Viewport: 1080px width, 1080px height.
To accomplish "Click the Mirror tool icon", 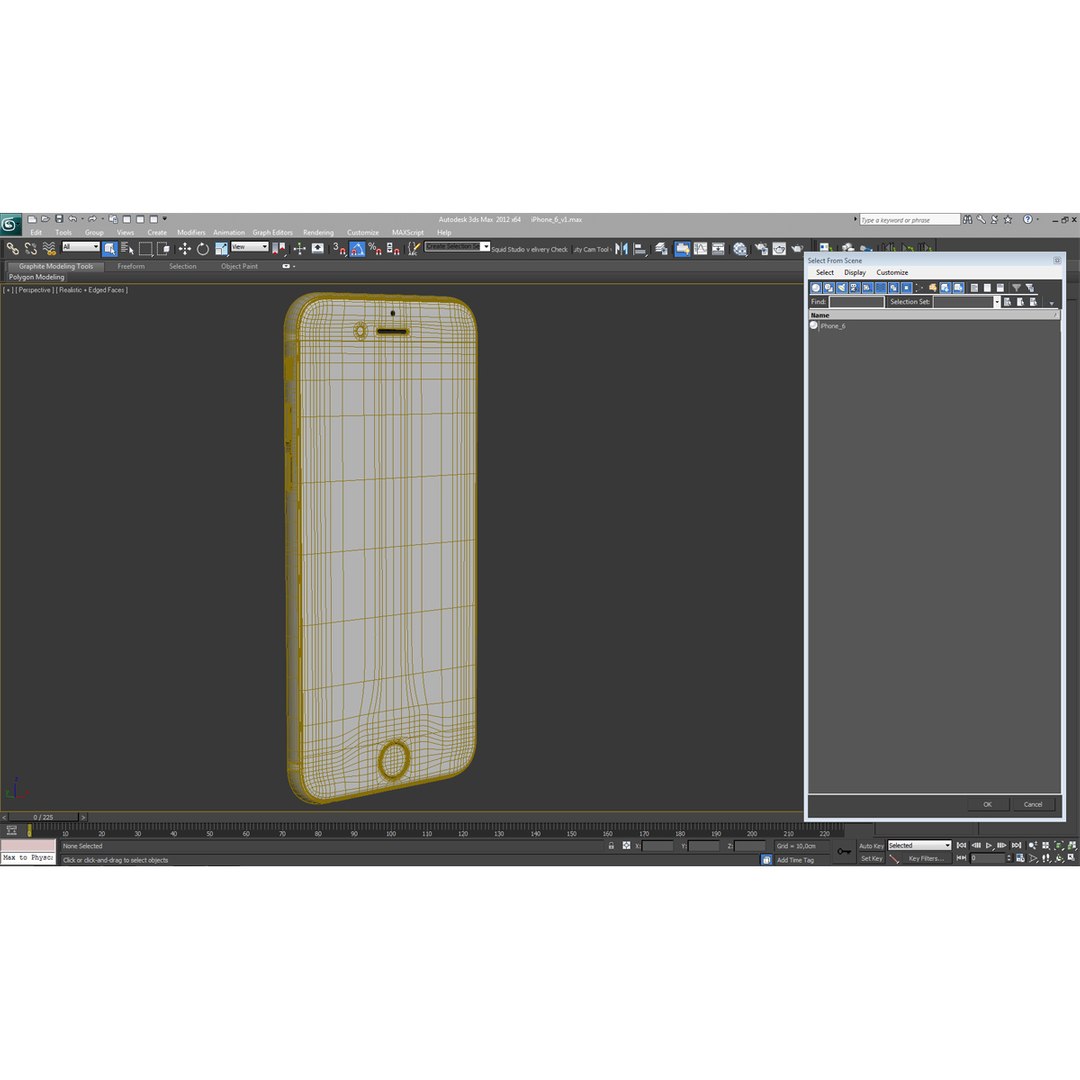I will [621, 249].
